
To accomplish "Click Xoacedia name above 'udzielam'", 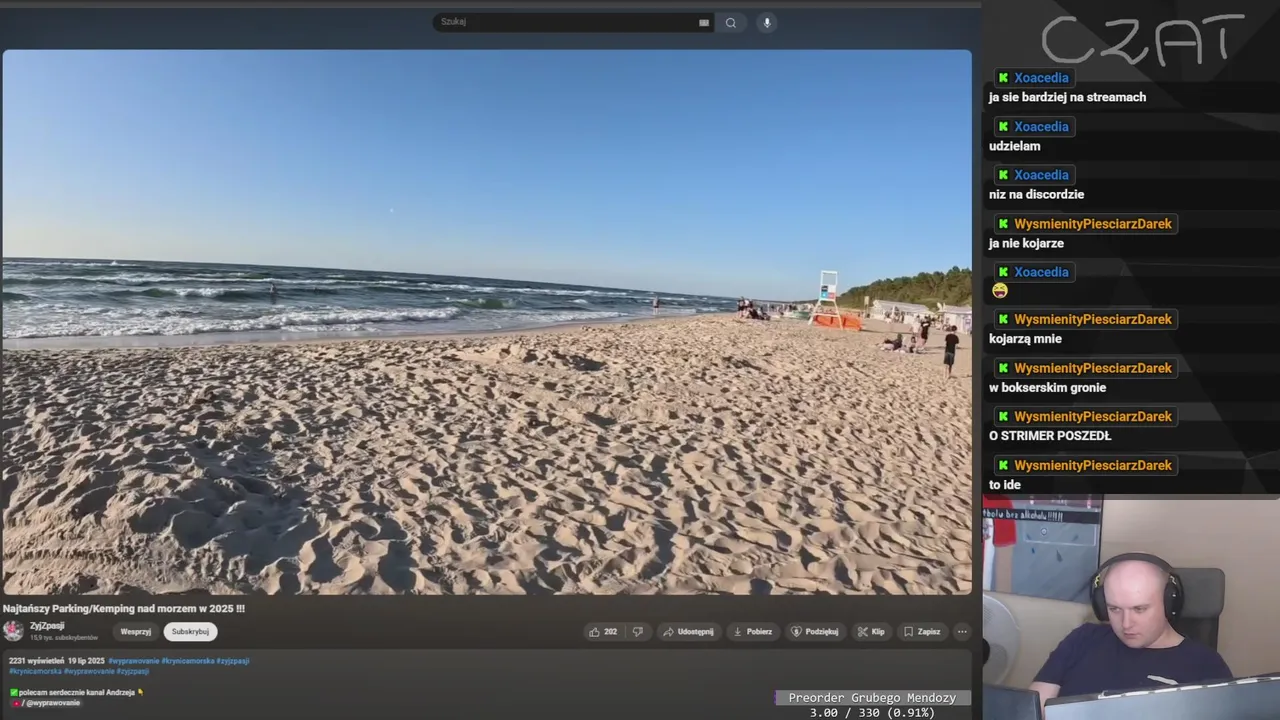I will coord(1041,127).
